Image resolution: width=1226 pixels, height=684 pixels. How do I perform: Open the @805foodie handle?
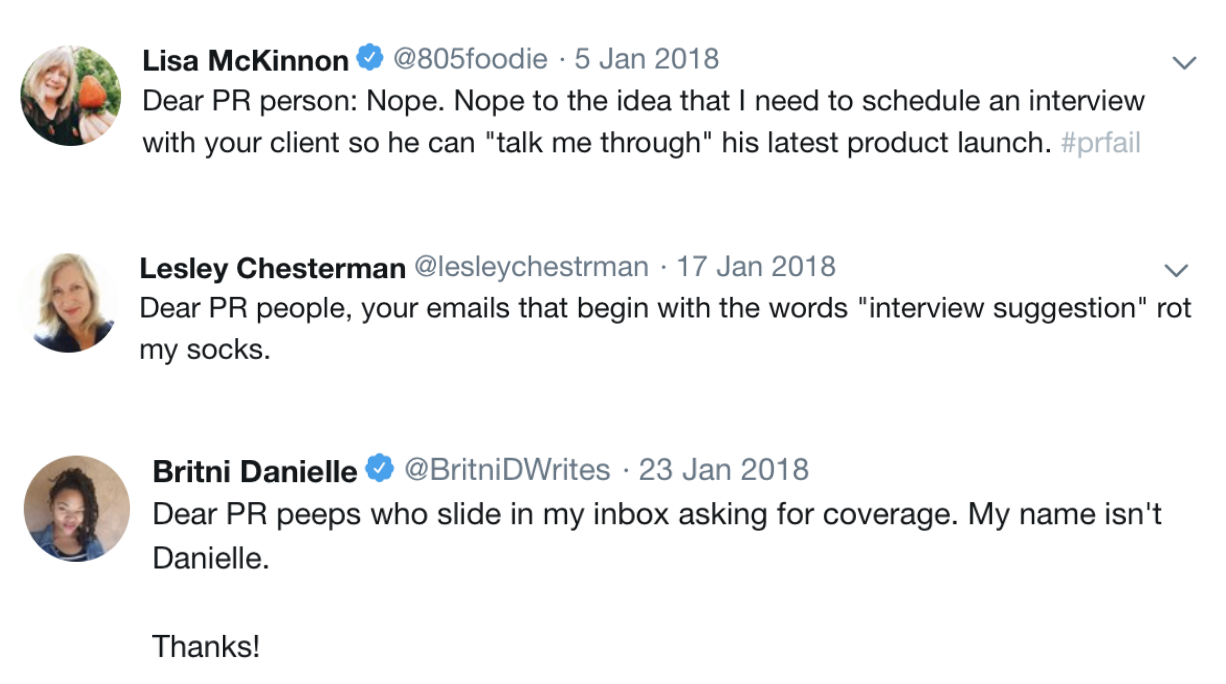pyautogui.click(x=470, y=60)
